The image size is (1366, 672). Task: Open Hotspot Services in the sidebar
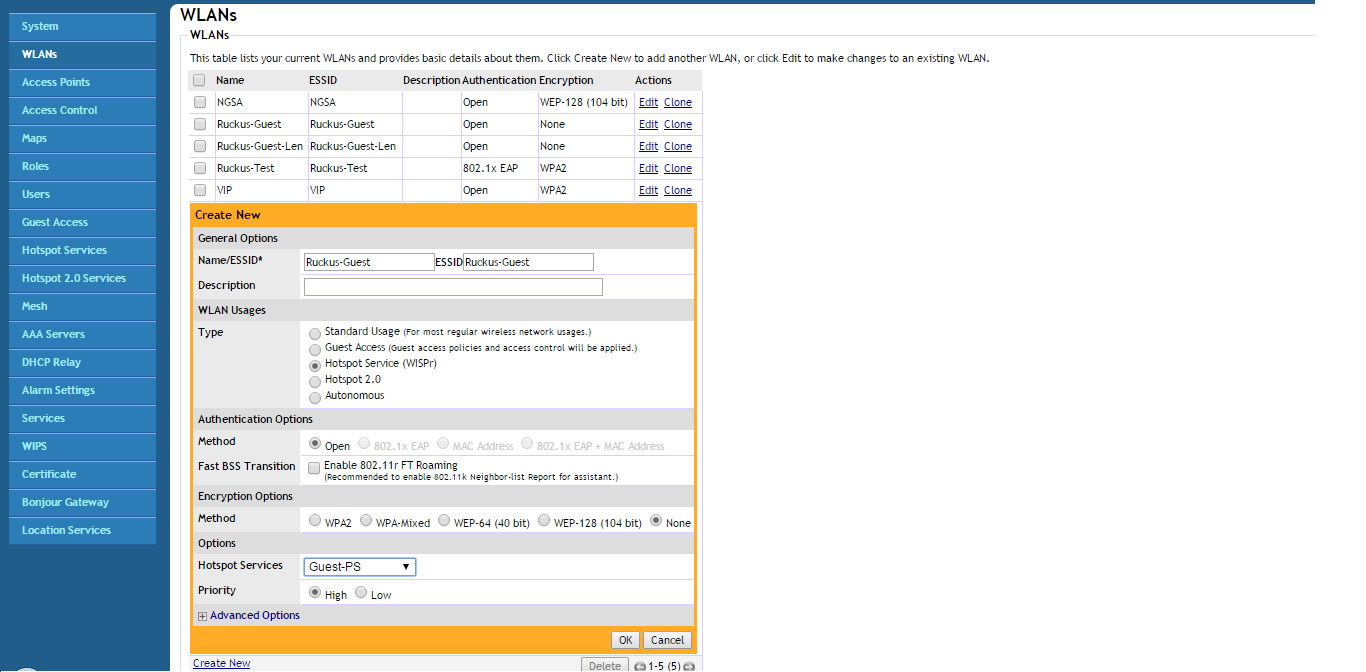pos(82,250)
